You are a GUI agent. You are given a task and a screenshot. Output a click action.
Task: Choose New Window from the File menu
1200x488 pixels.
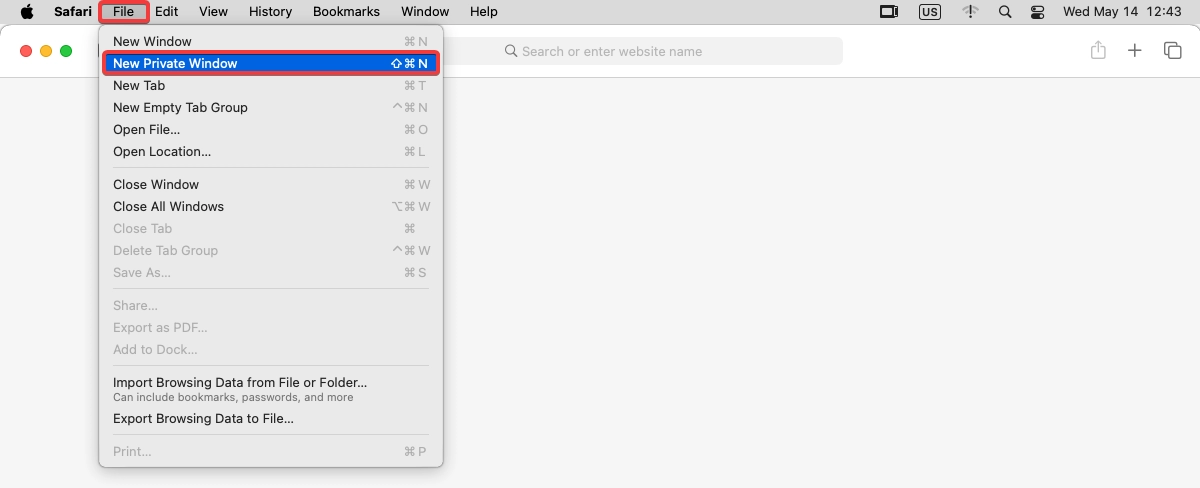coord(270,41)
